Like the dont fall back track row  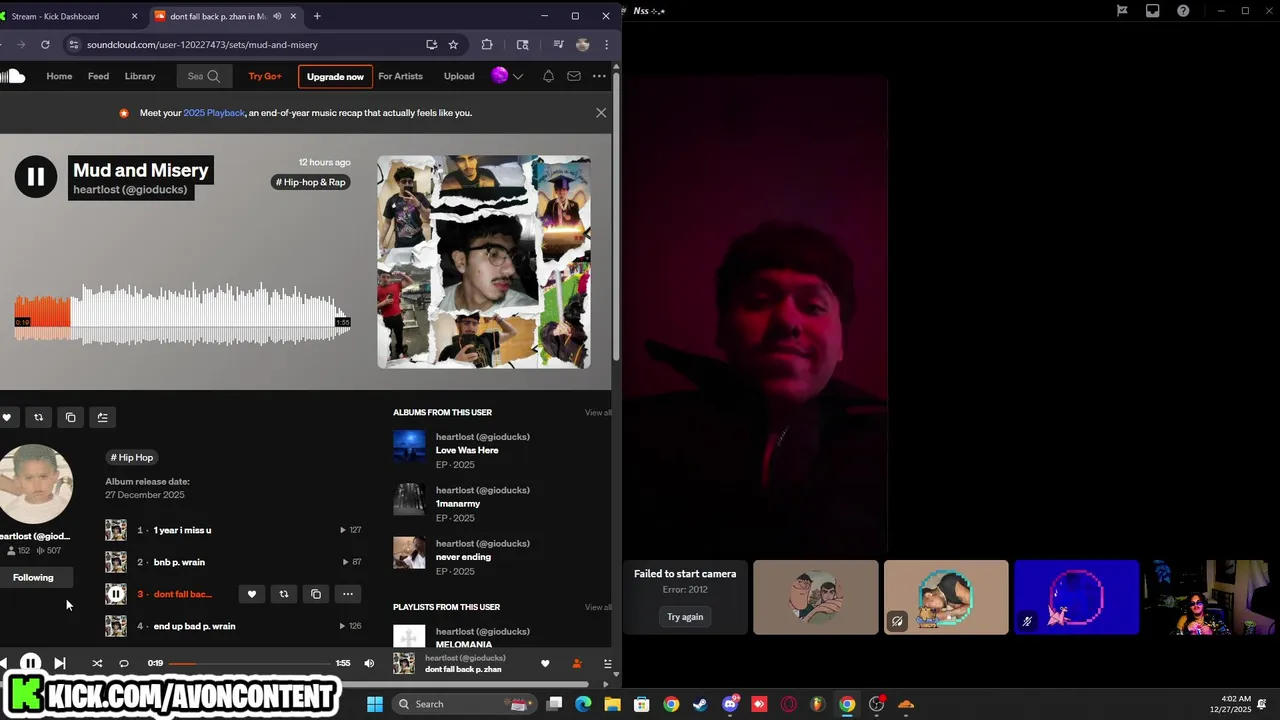point(252,594)
